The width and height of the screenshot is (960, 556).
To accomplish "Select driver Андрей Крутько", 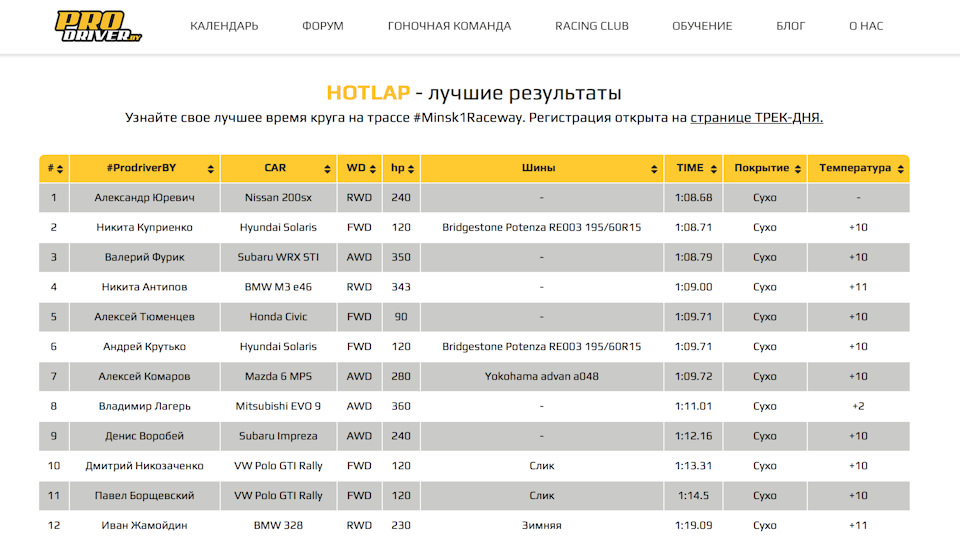I will (144, 347).
